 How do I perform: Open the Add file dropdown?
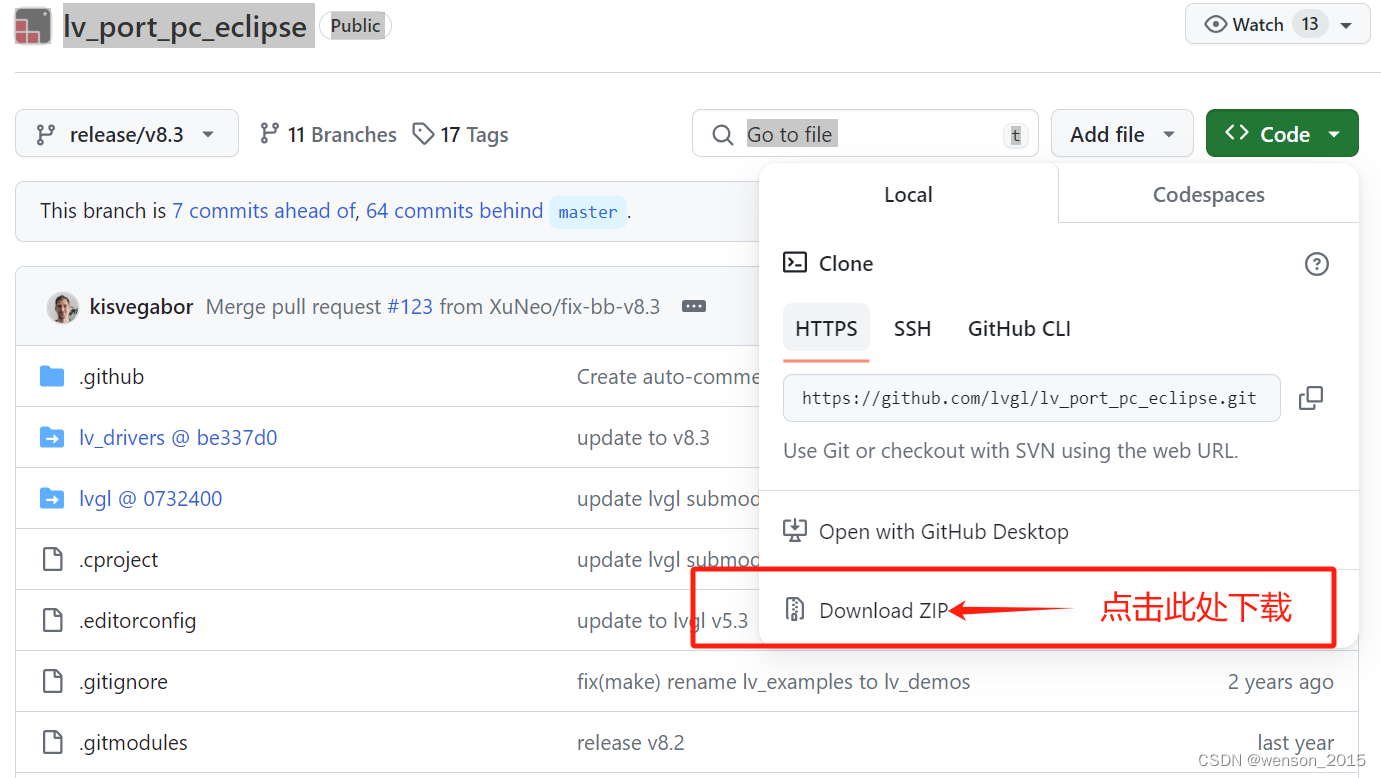point(1122,134)
